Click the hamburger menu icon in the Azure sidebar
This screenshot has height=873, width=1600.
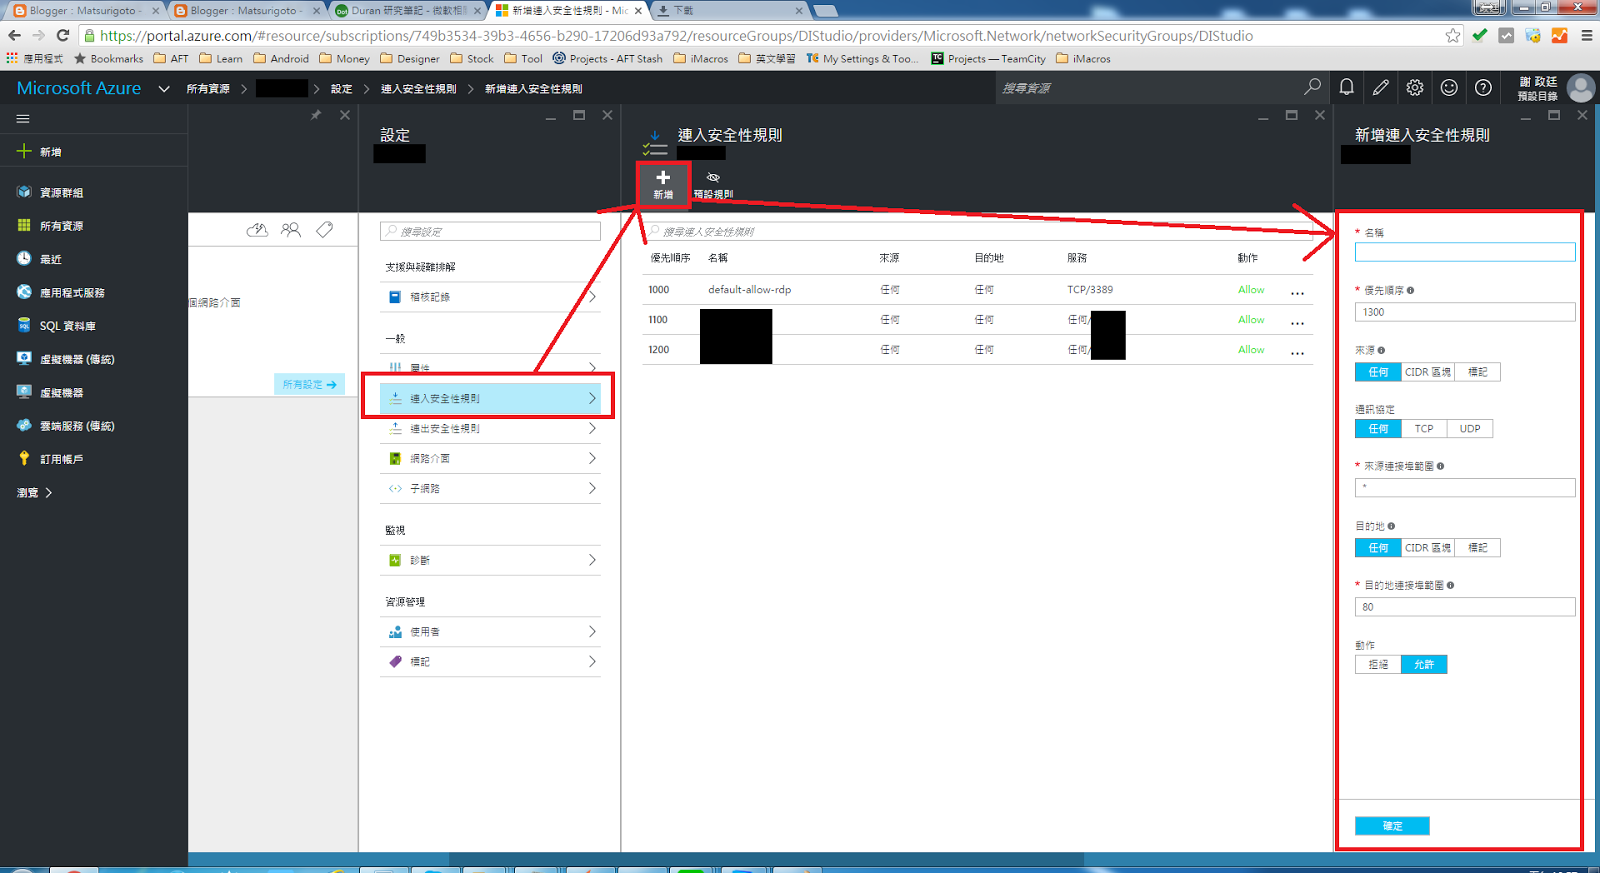pyautogui.click(x=23, y=119)
